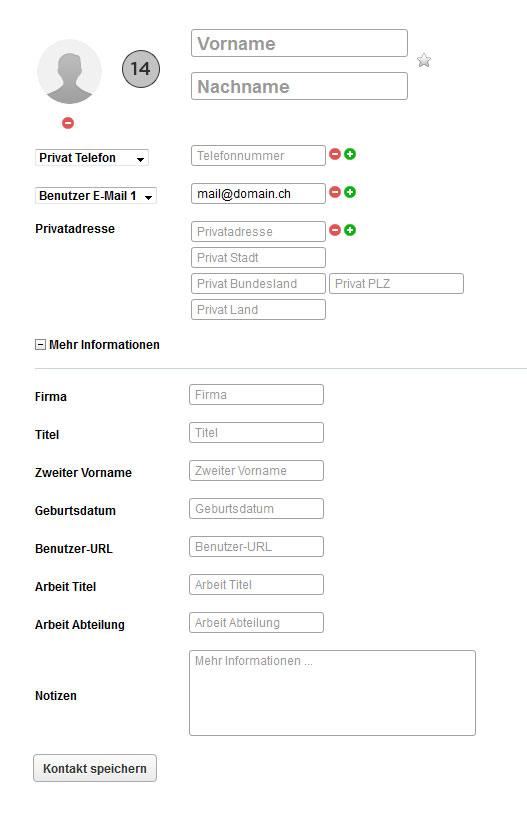Focus the Nachname input field
The height and width of the screenshot is (830, 527).
(299, 86)
